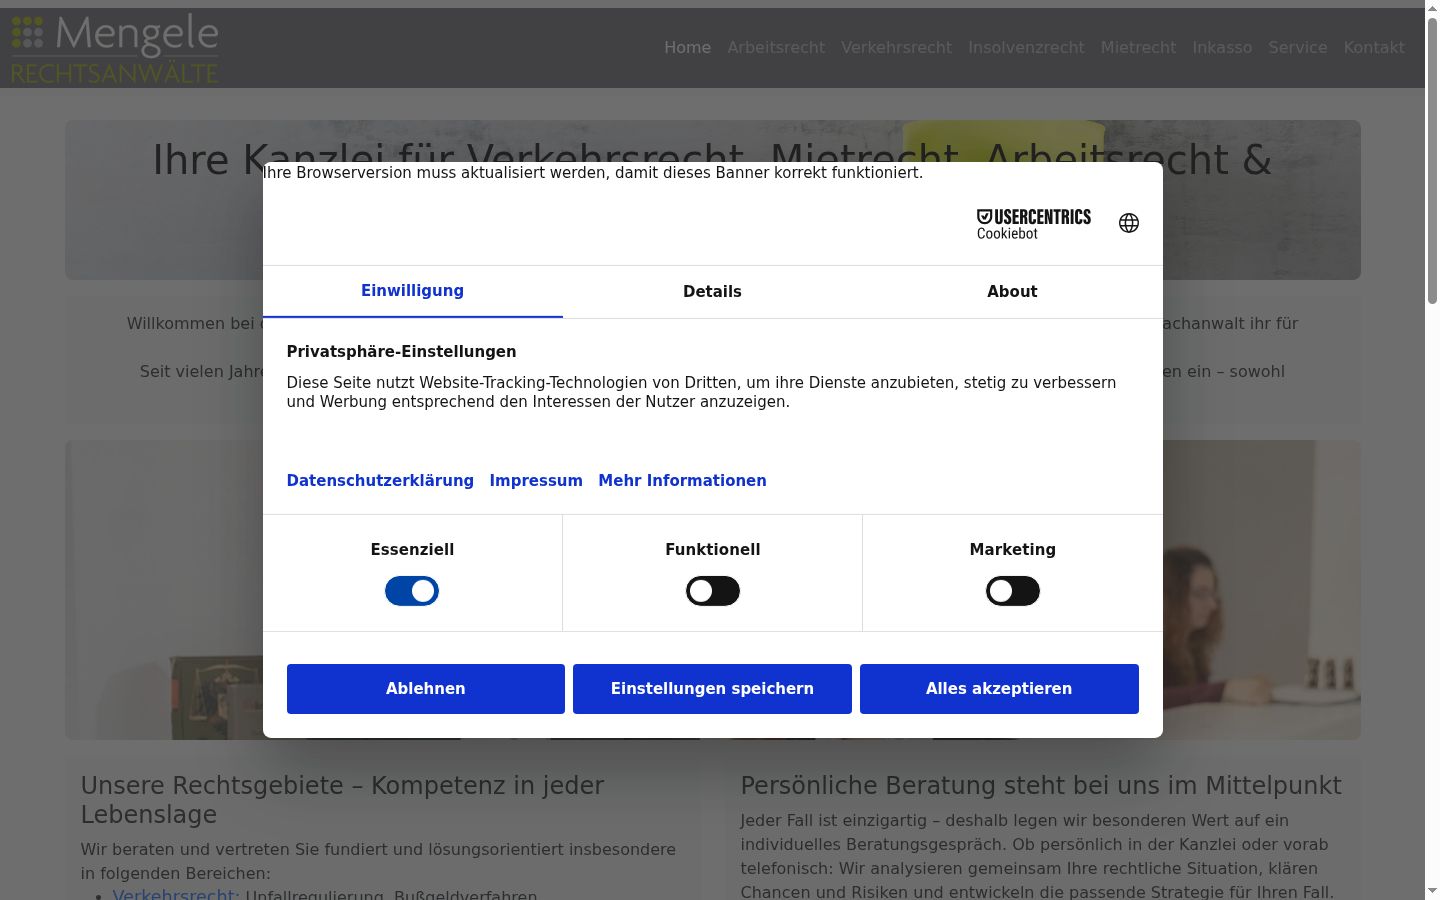
Task: Toggle the Essenziell switch
Action: pos(412,591)
